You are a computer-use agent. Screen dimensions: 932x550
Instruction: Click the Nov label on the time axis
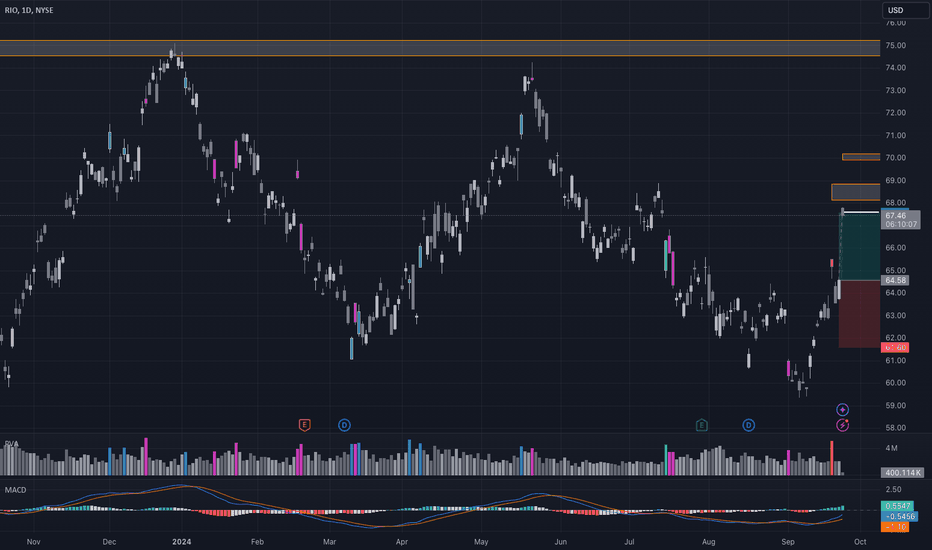33,542
